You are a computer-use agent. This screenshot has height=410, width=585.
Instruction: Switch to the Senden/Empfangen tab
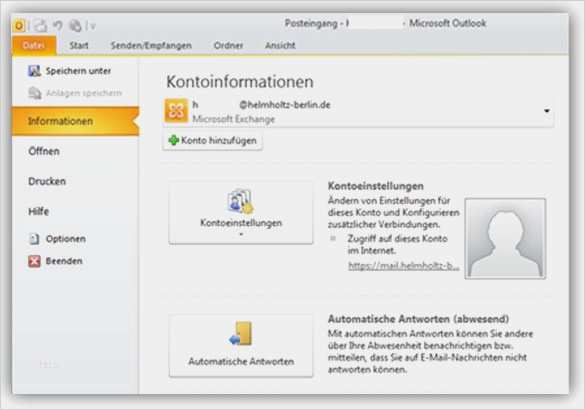(x=151, y=46)
